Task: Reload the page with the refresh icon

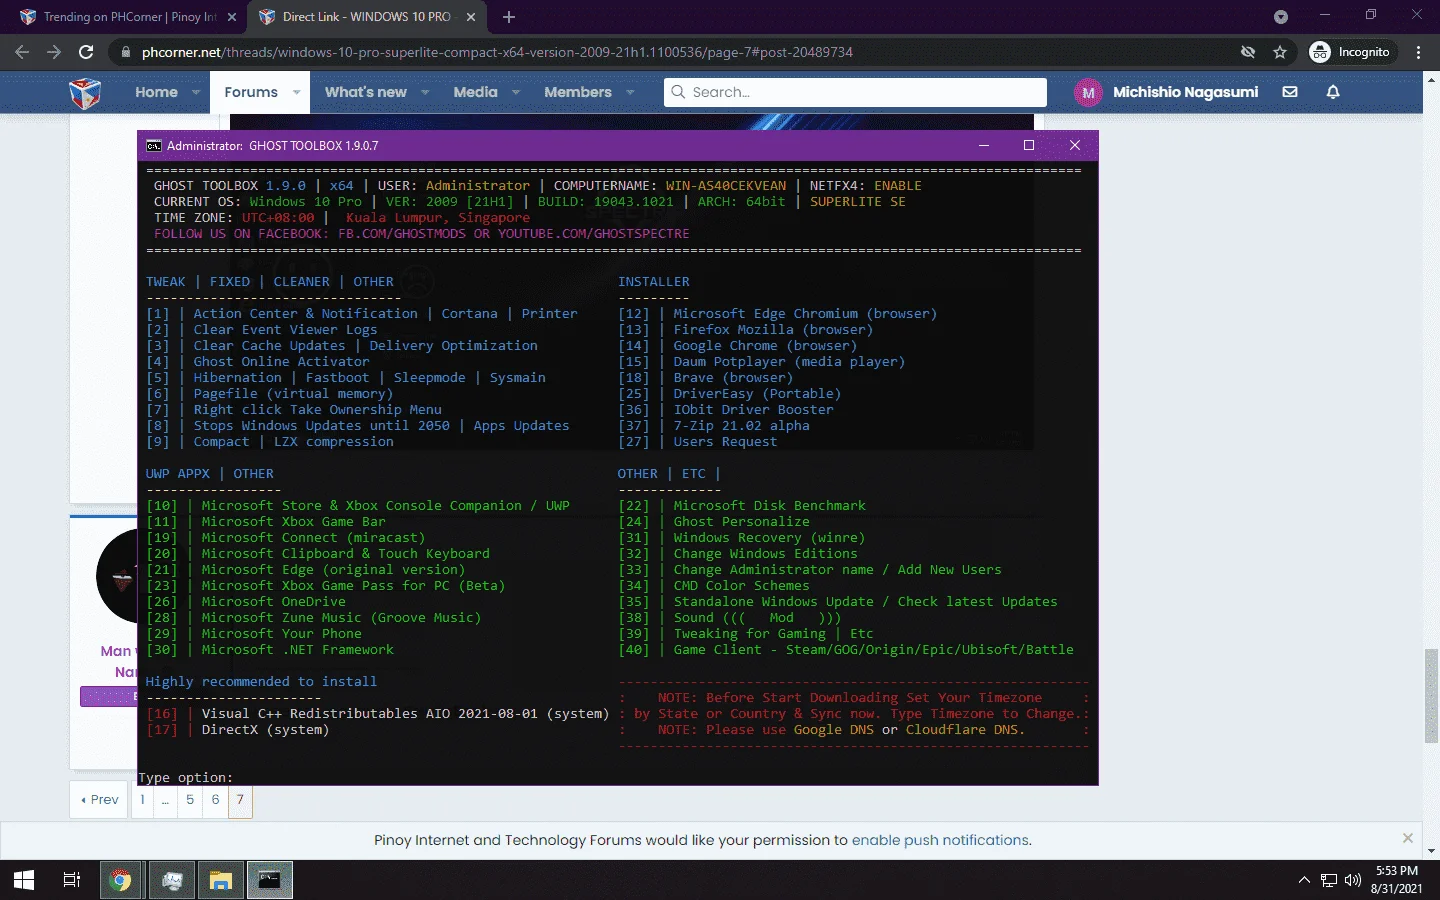Action: point(86,52)
